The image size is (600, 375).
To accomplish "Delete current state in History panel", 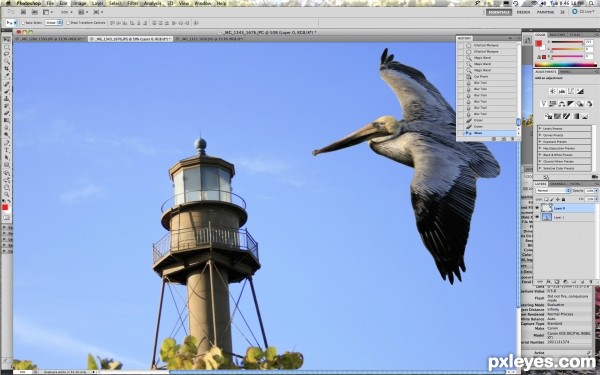I will pos(512,139).
